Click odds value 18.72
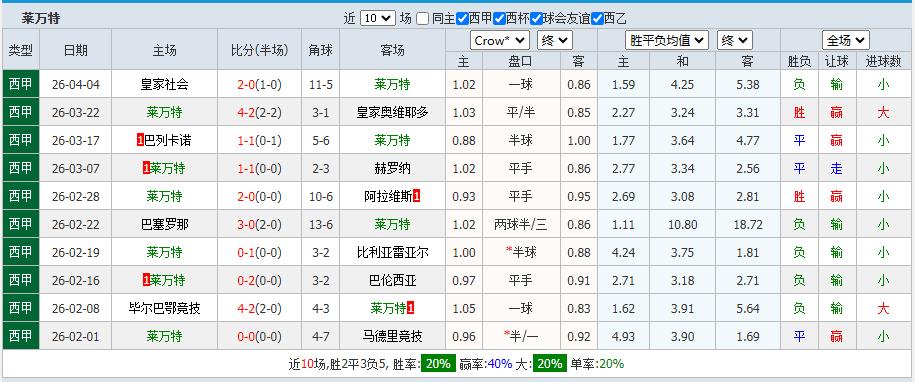915x382 pixels. click(x=748, y=225)
